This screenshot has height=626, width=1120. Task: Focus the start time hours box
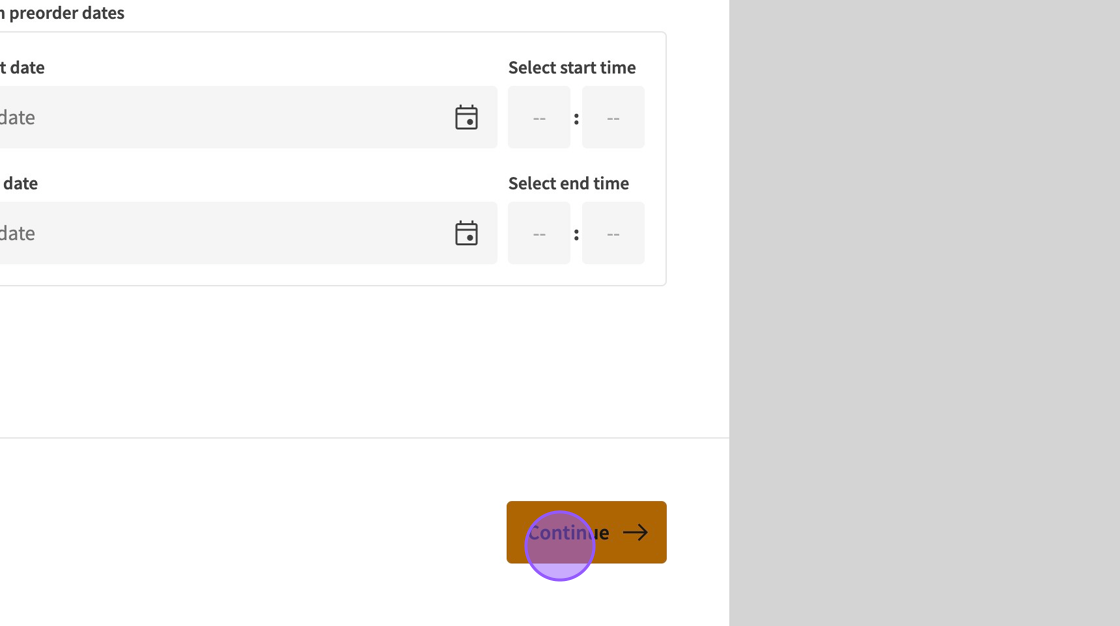[539, 118]
